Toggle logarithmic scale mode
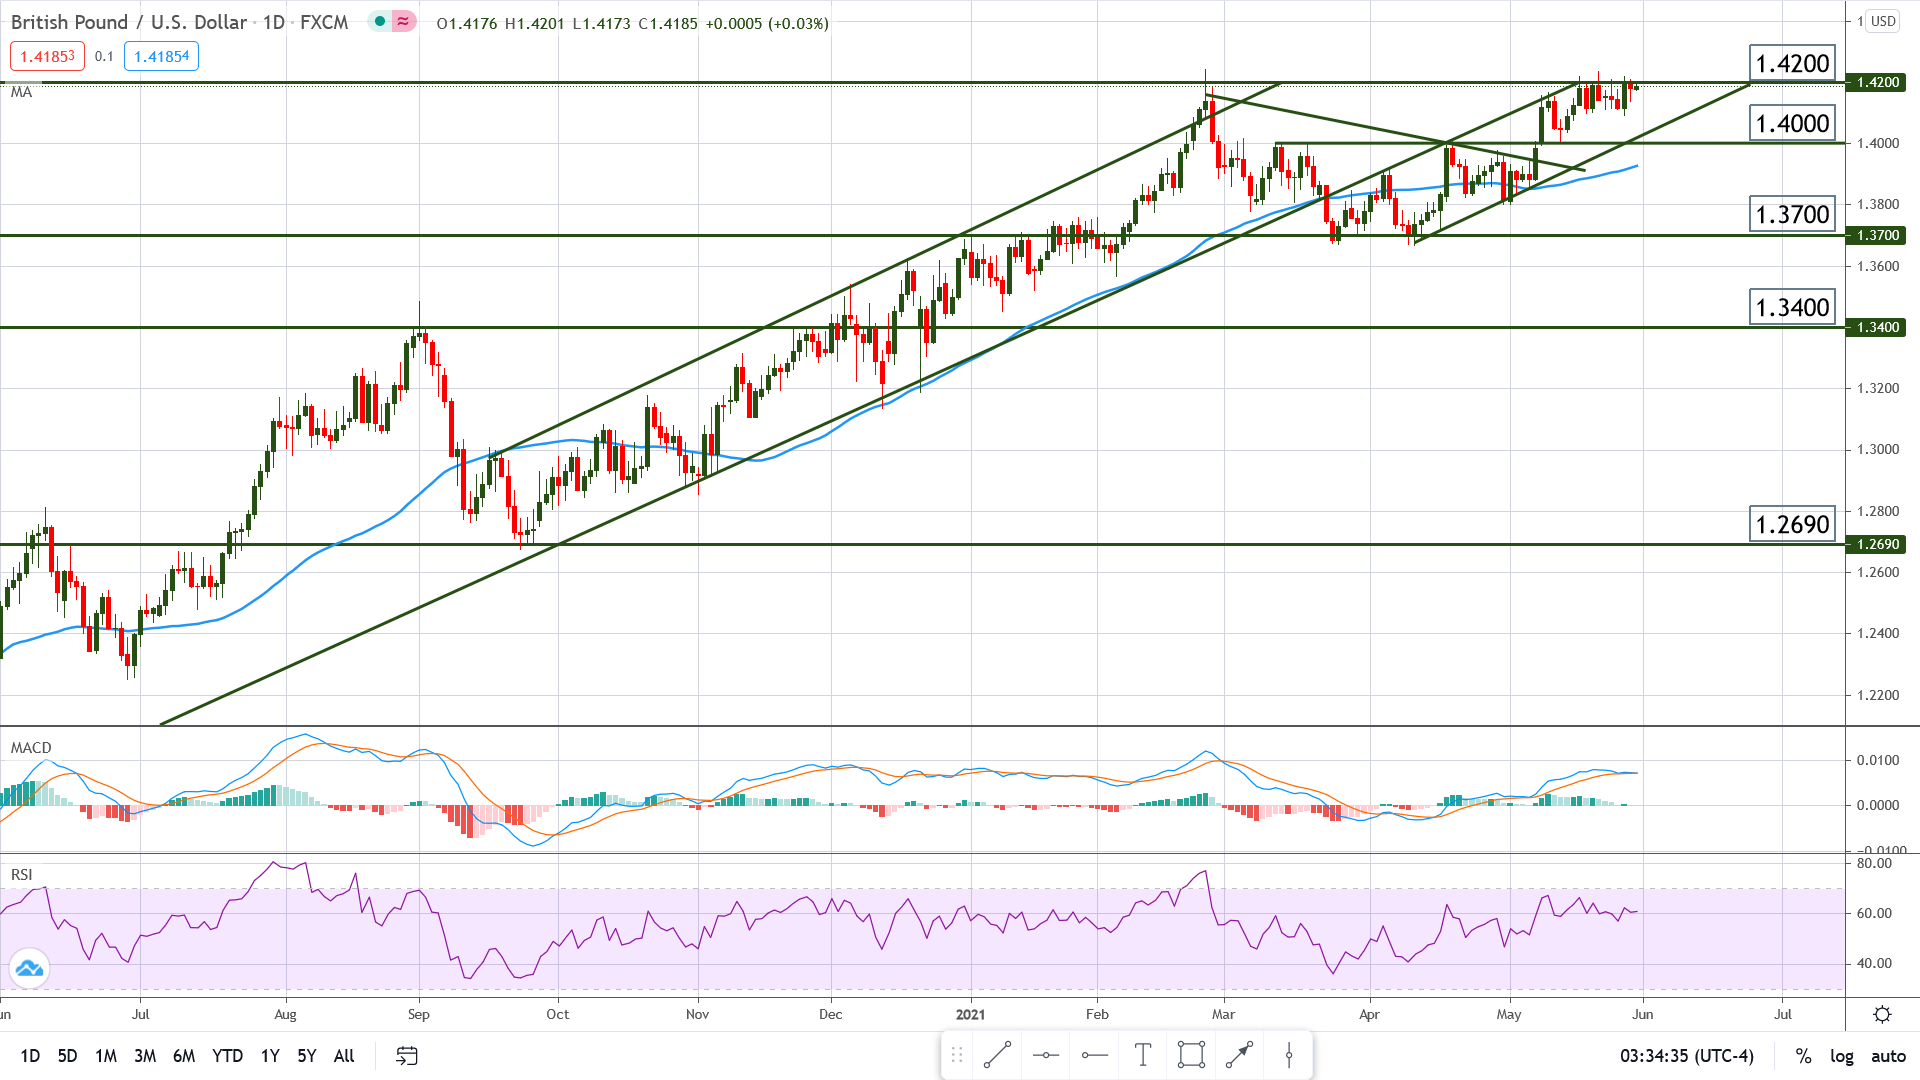This screenshot has height=1080, width=1920. tap(1842, 1056)
